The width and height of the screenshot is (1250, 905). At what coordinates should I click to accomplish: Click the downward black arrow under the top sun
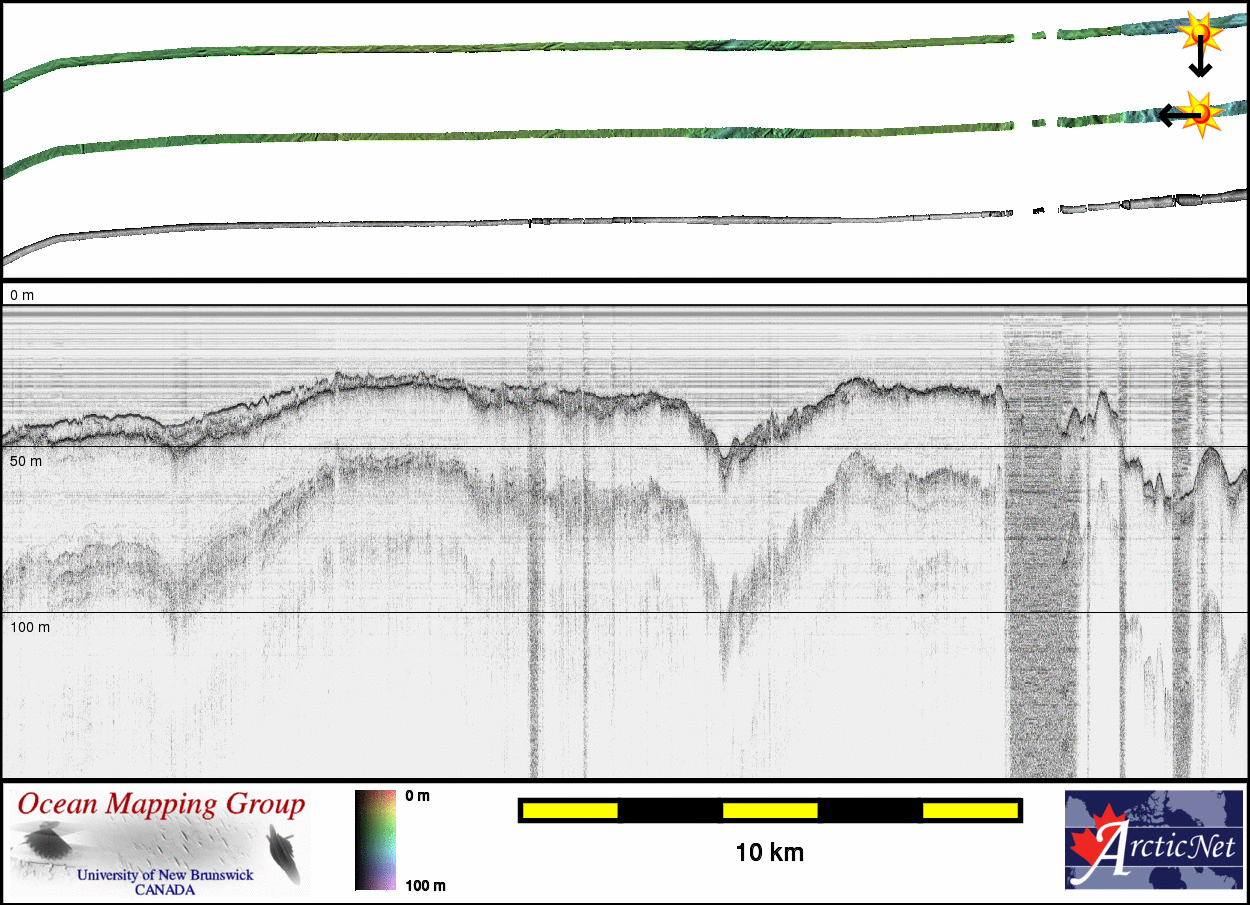click(x=1199, y=65)
